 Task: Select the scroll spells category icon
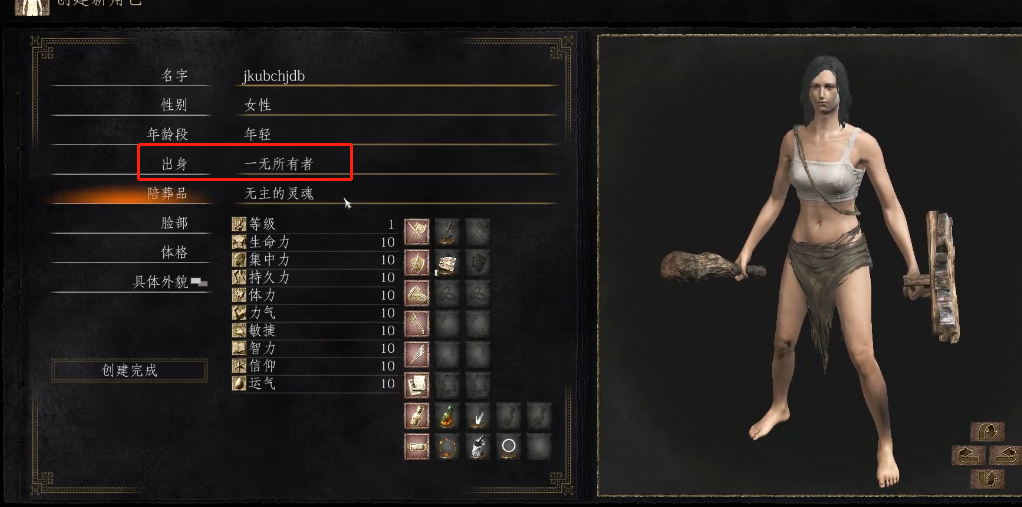coord(416,384)
